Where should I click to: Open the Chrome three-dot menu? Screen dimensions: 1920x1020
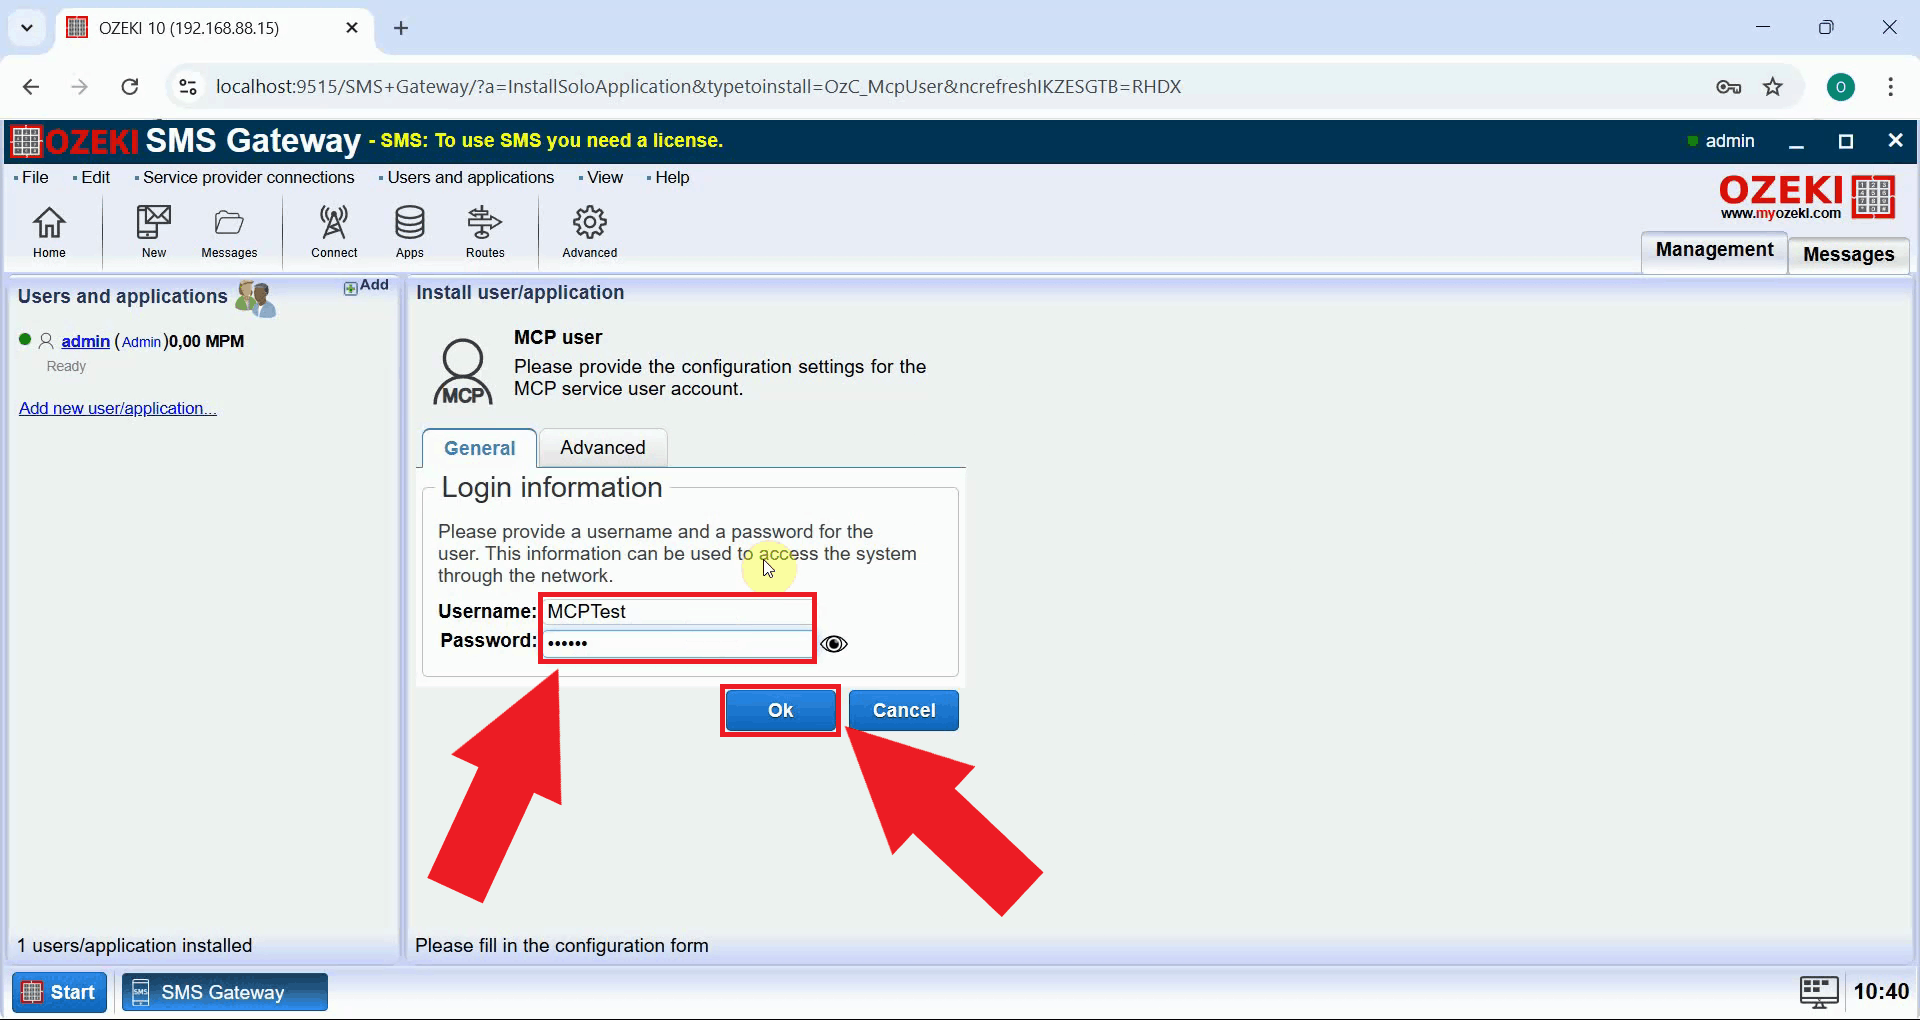pyautogui.click(x=1890, y=86)
